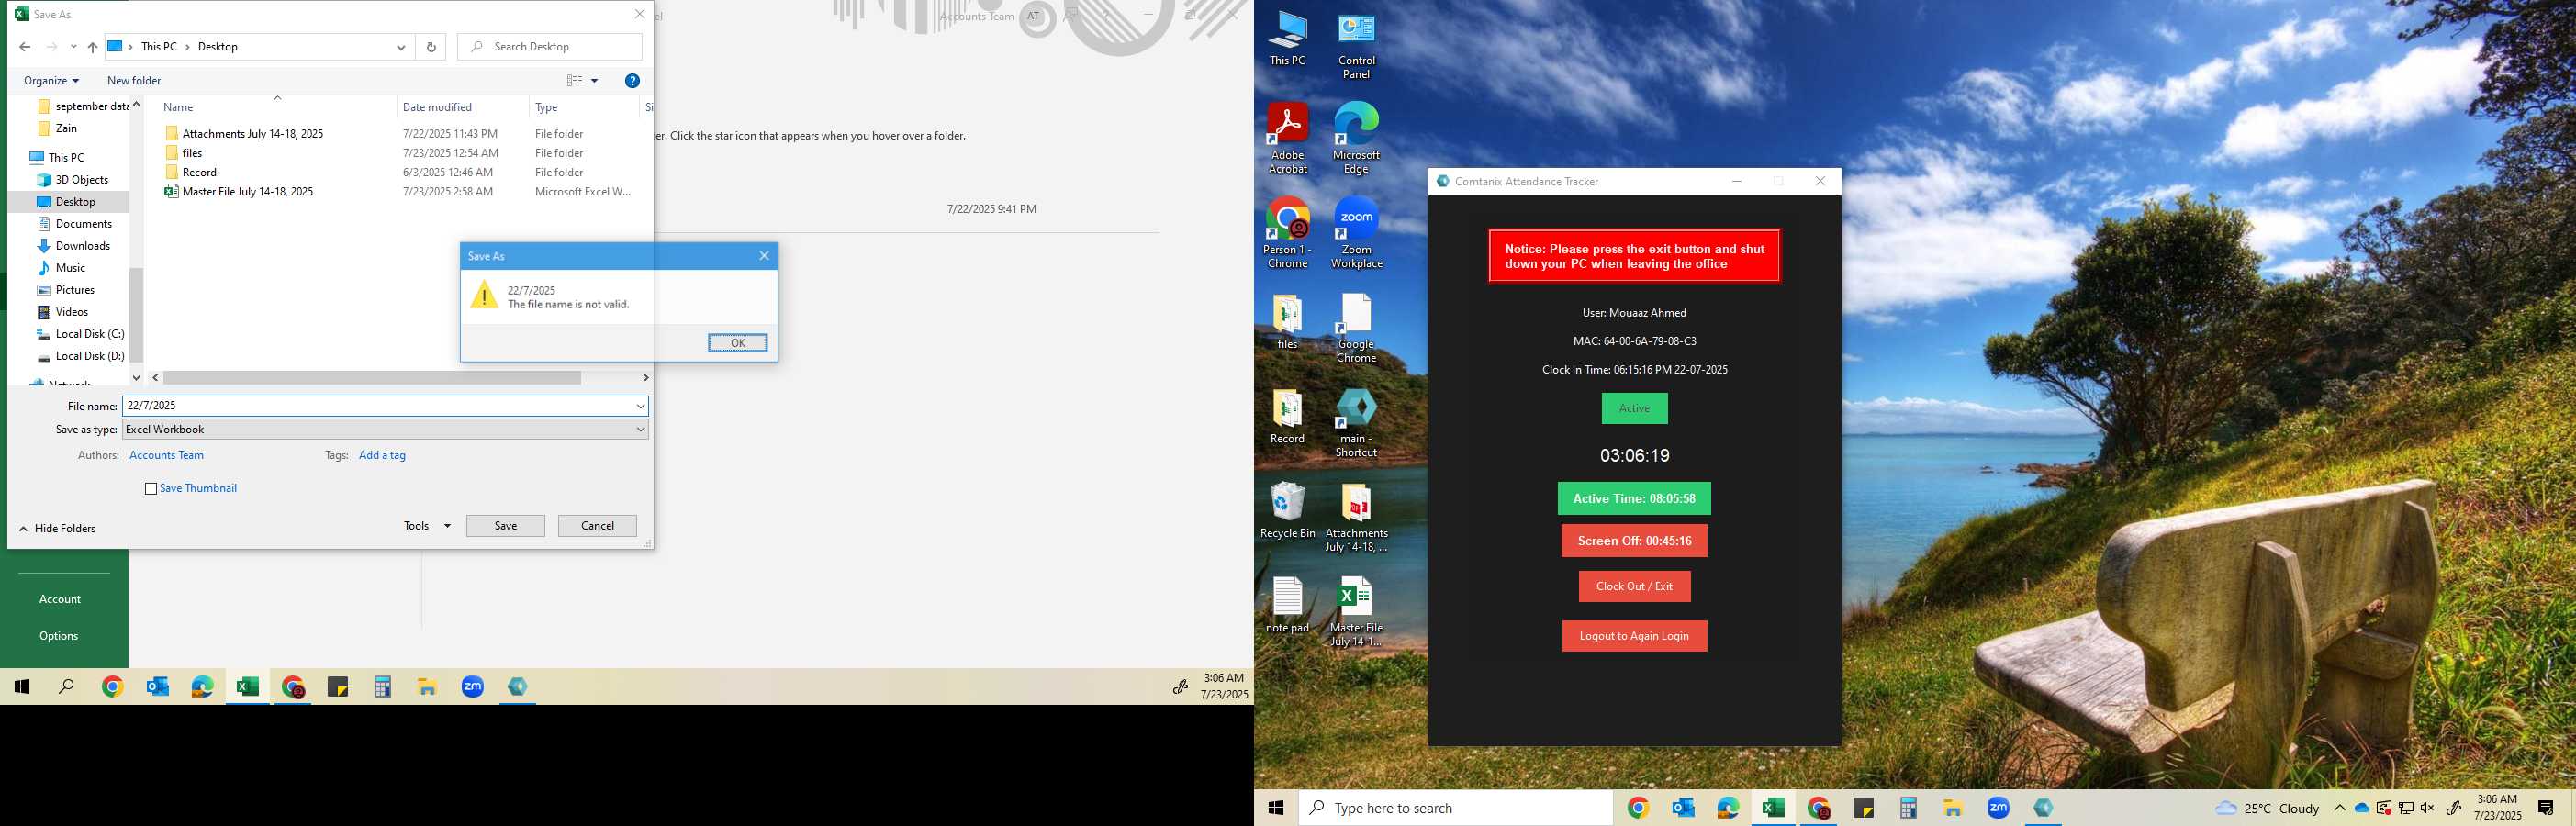2576x826 pixels.
Task: Click Save in the Save As dialog
Action: coord(505,526)
